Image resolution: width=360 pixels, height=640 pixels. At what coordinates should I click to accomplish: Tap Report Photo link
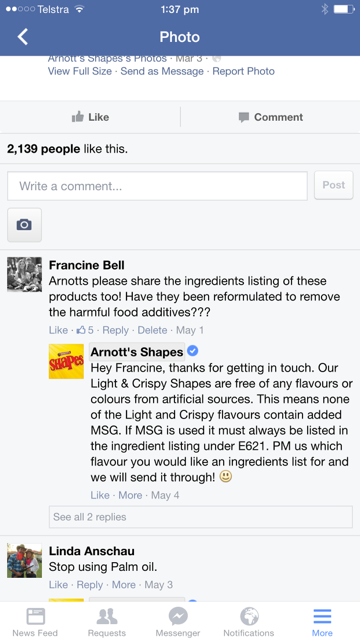coord(244,71)
